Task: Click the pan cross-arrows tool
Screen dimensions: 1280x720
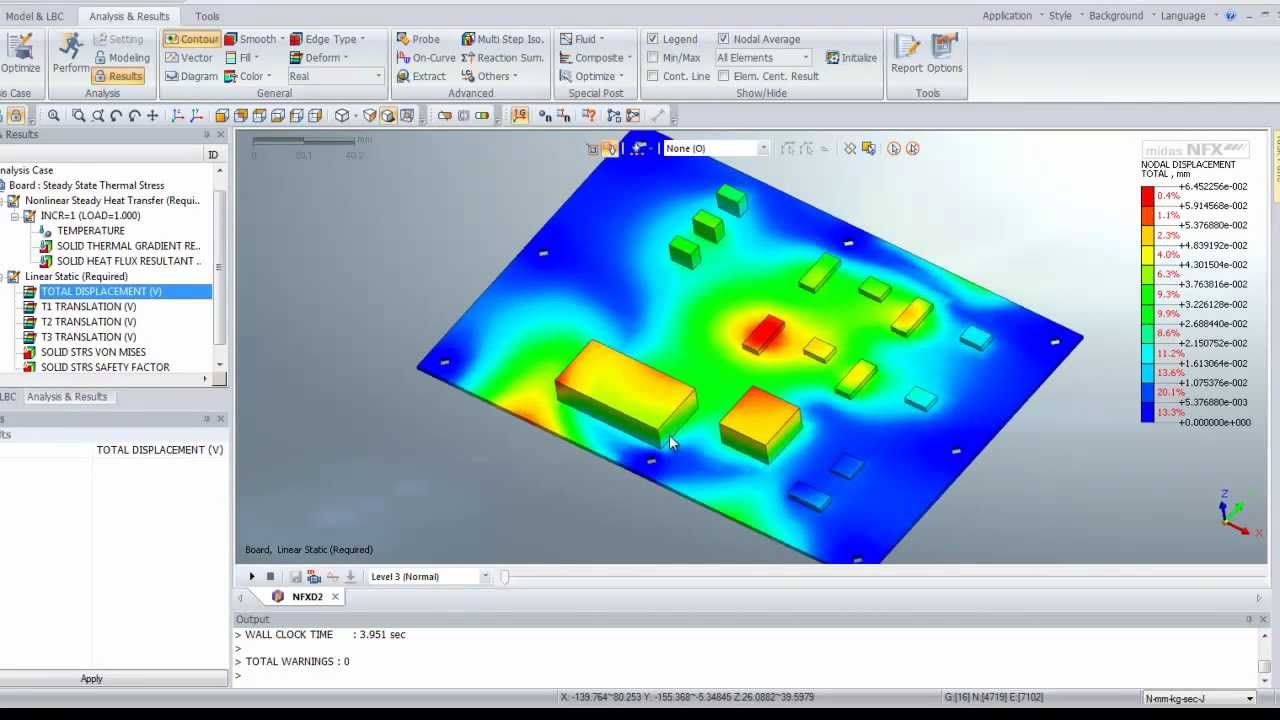Action: click(x=153, y=116)
